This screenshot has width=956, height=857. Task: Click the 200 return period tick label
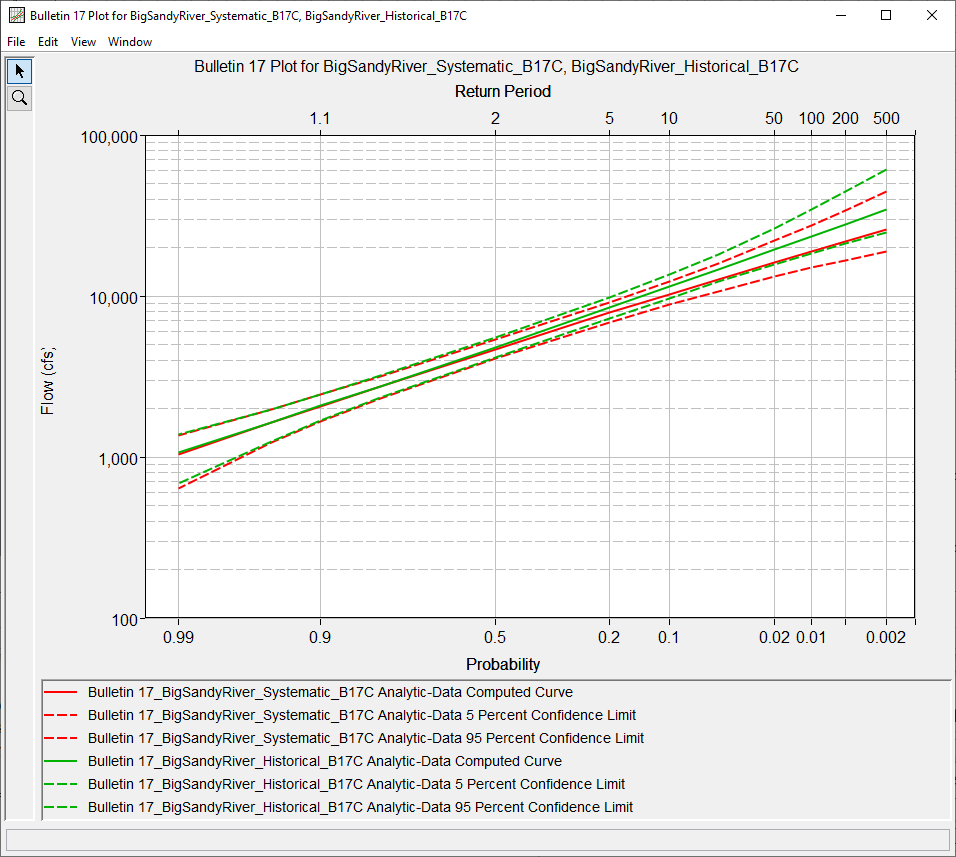[x=846, y=118]
